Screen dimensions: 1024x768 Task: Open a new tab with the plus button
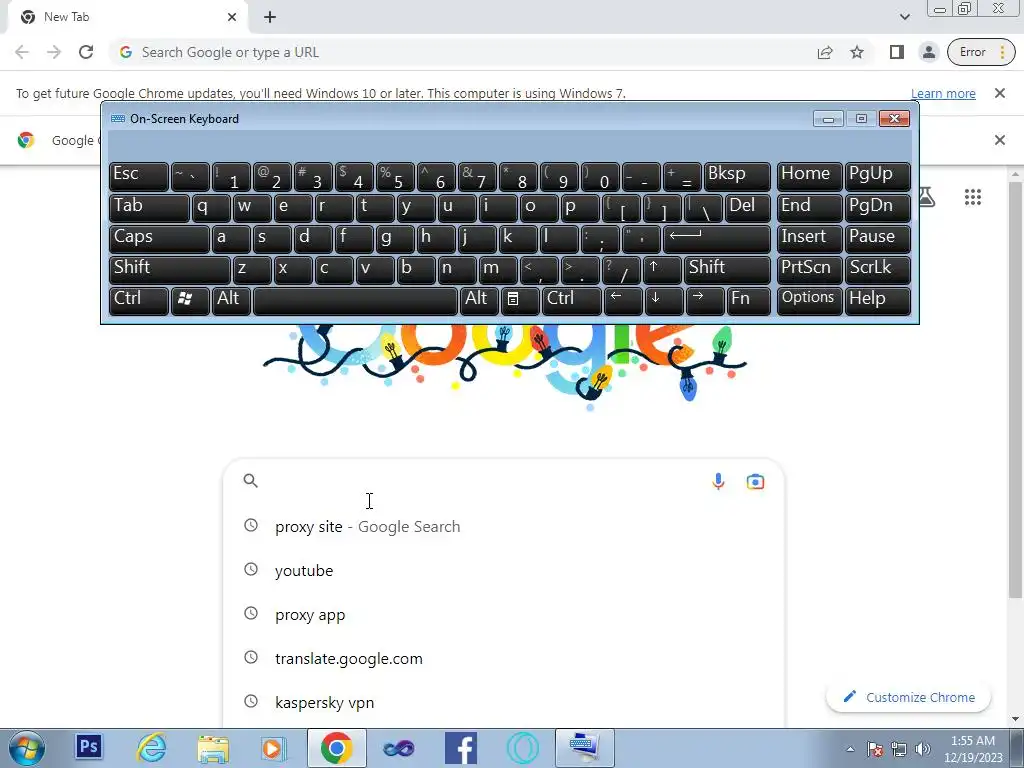tap(270, 17)
